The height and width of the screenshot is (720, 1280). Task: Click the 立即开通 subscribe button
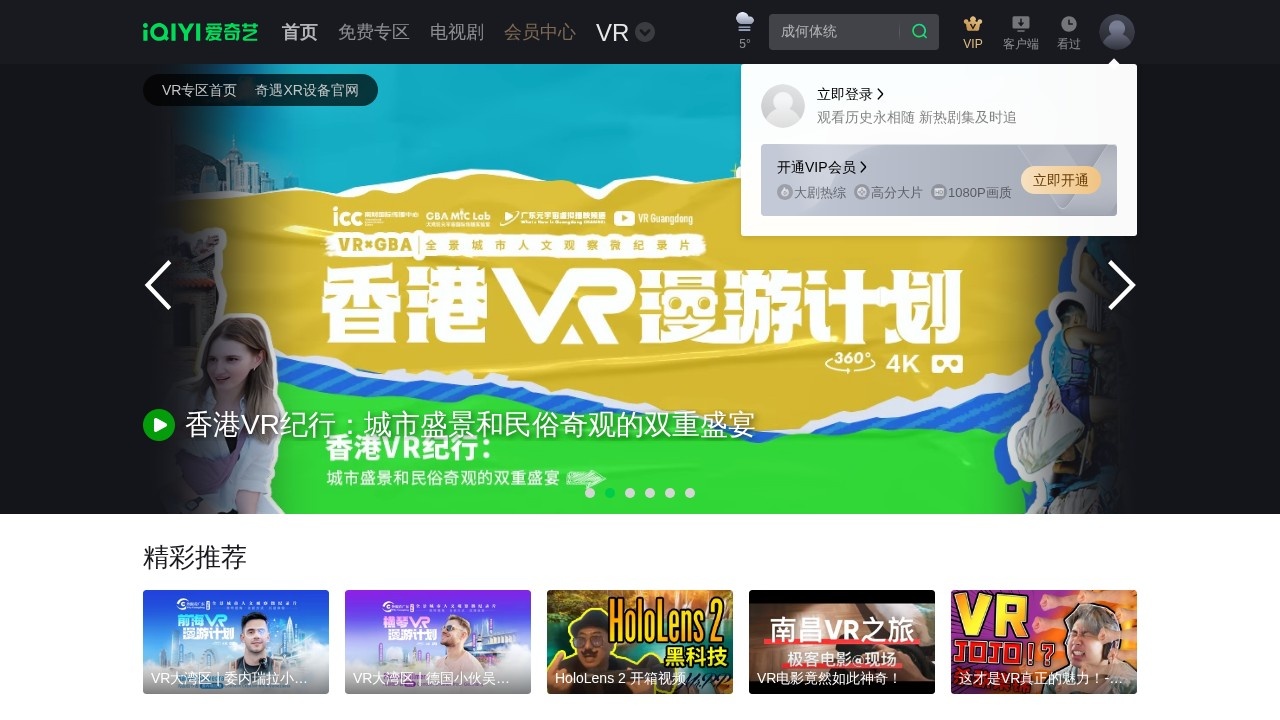tap(1062, 181)
